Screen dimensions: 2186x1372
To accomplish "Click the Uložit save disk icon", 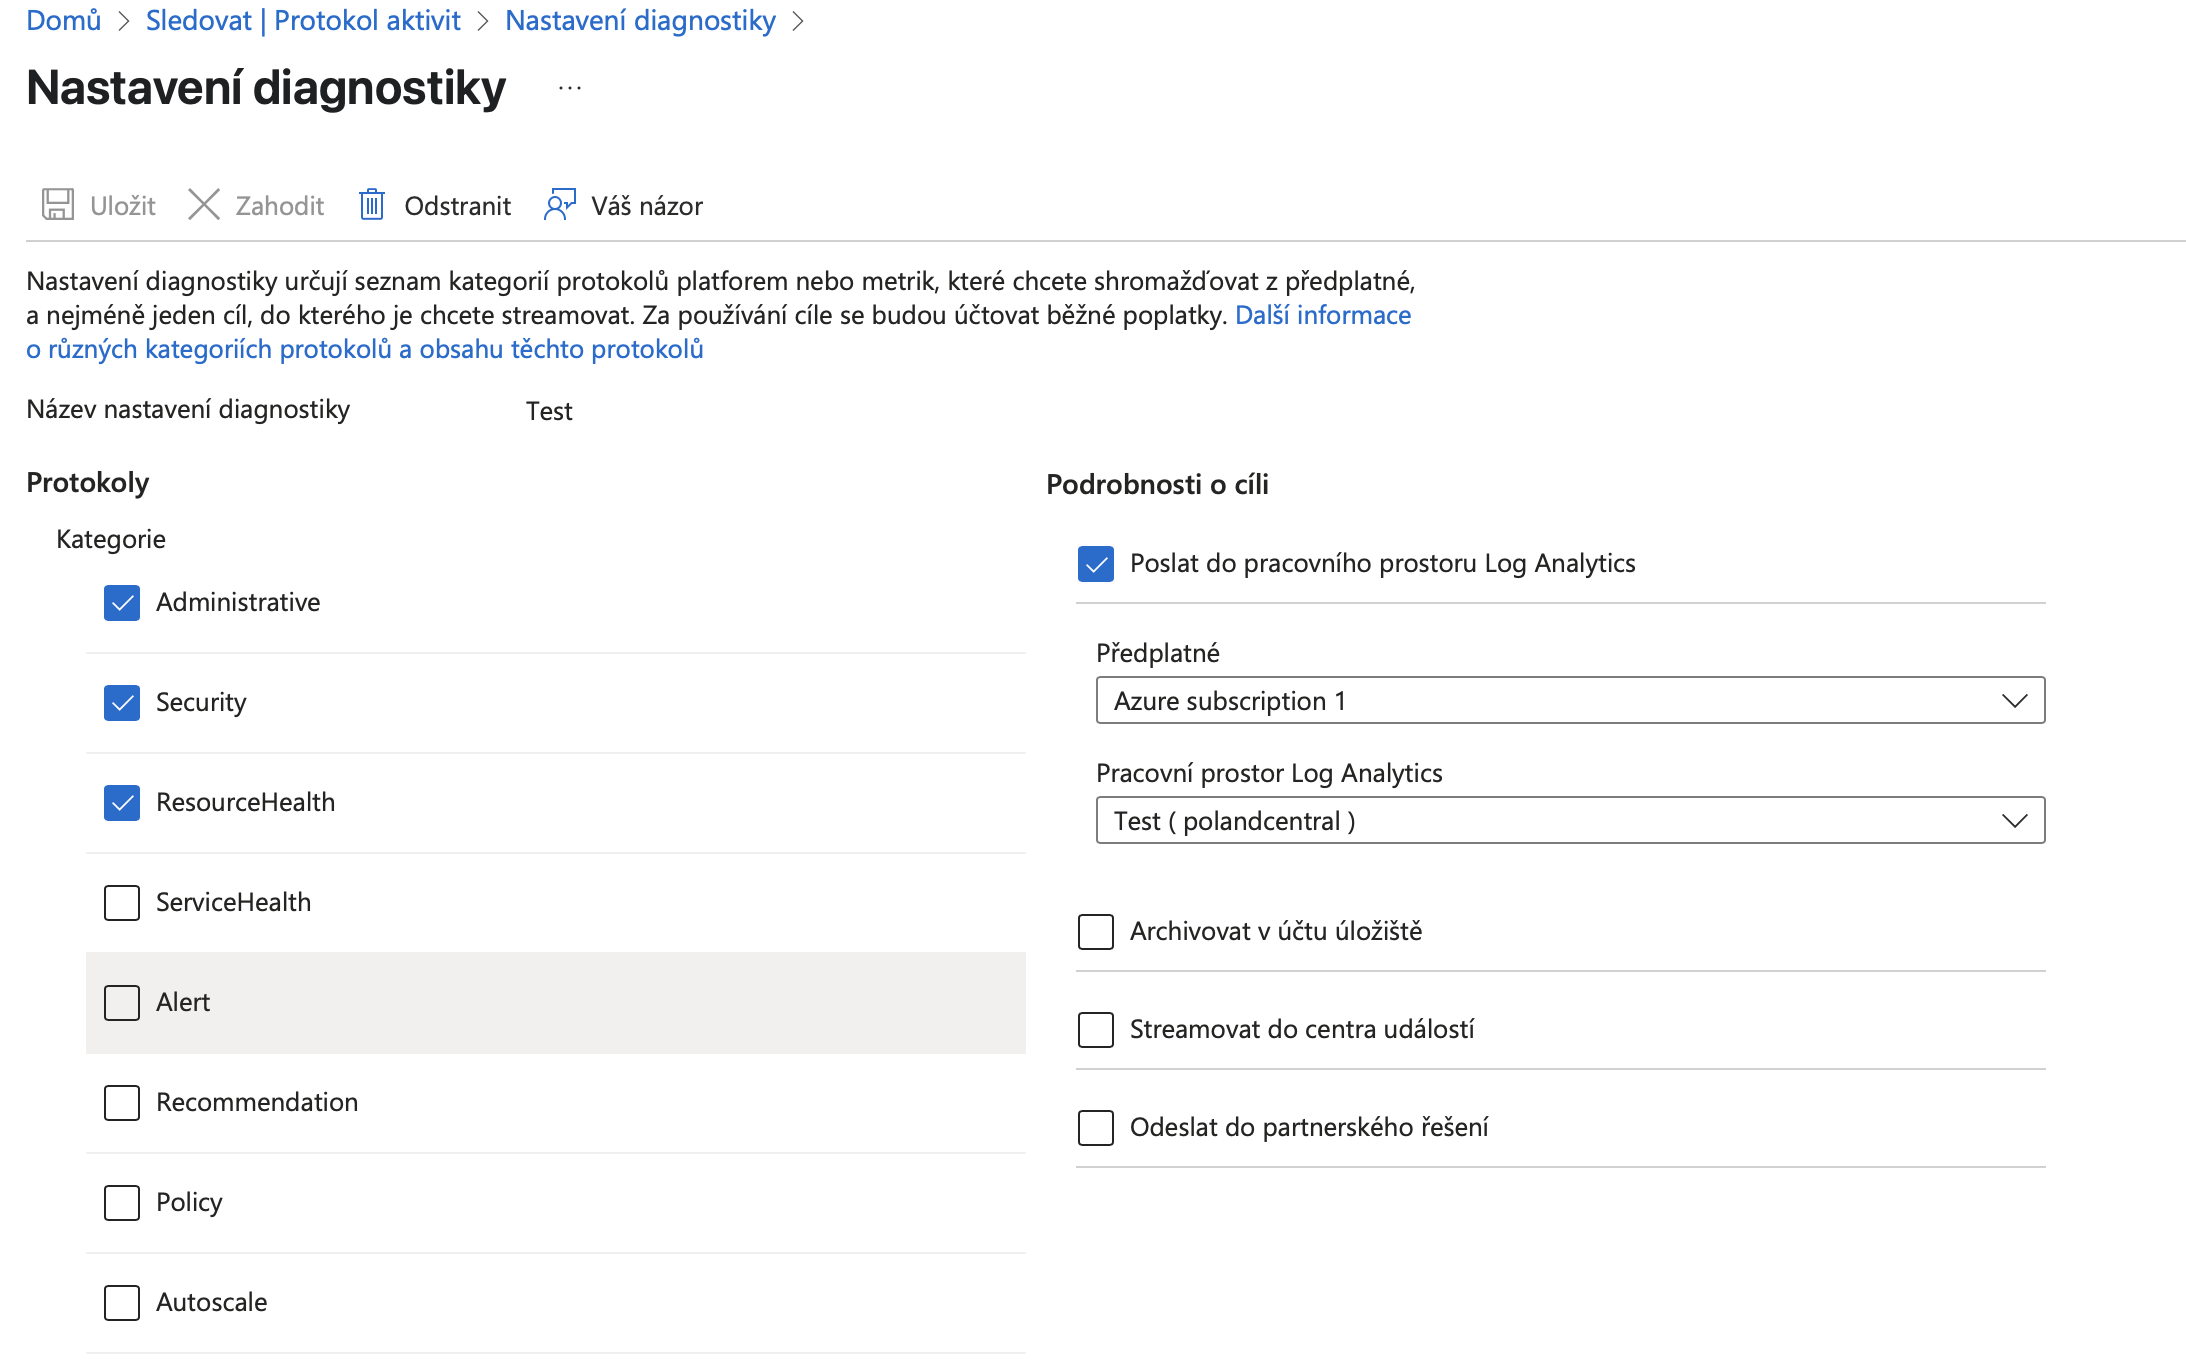I will [57, 204].
